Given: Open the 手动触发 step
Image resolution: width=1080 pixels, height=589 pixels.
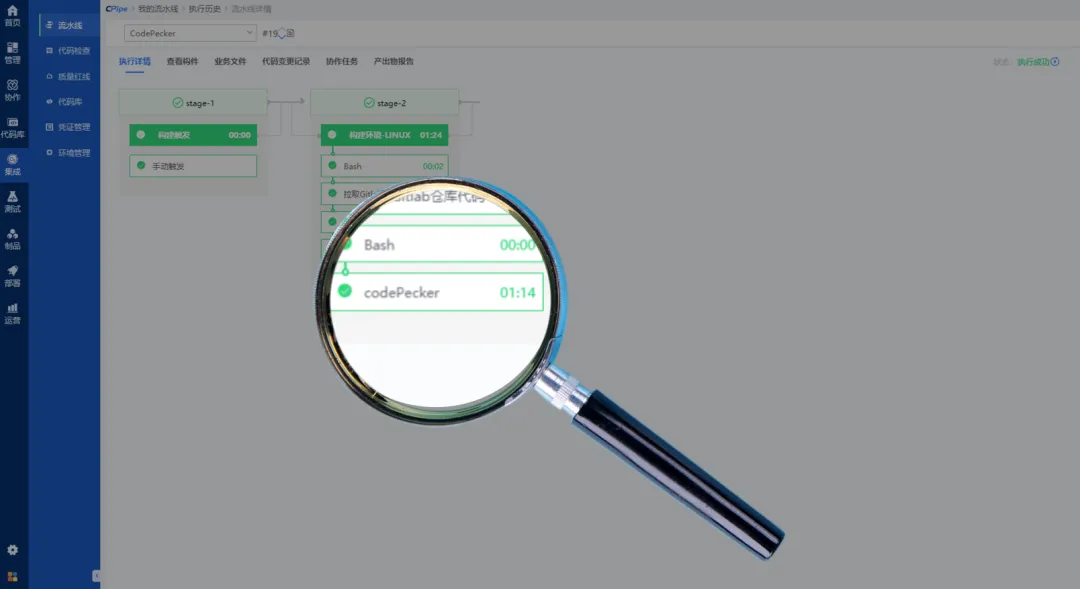Looking at the screenshot, I should pyautogui.click(x=193, y=166).
